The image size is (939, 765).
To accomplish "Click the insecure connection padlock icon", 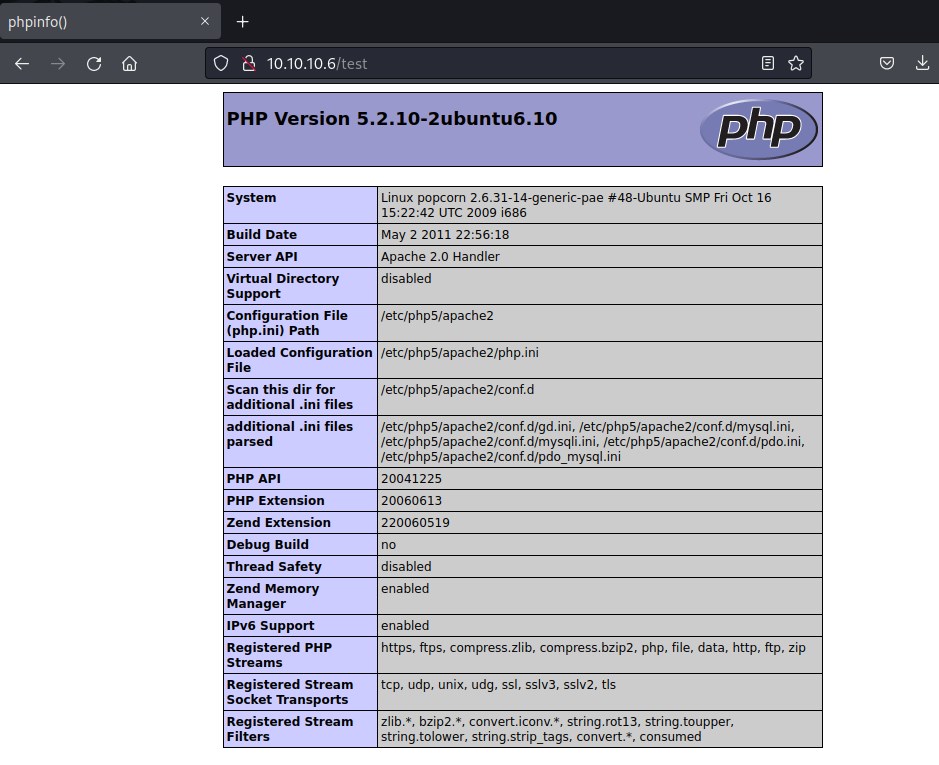I will coord(249,64).
